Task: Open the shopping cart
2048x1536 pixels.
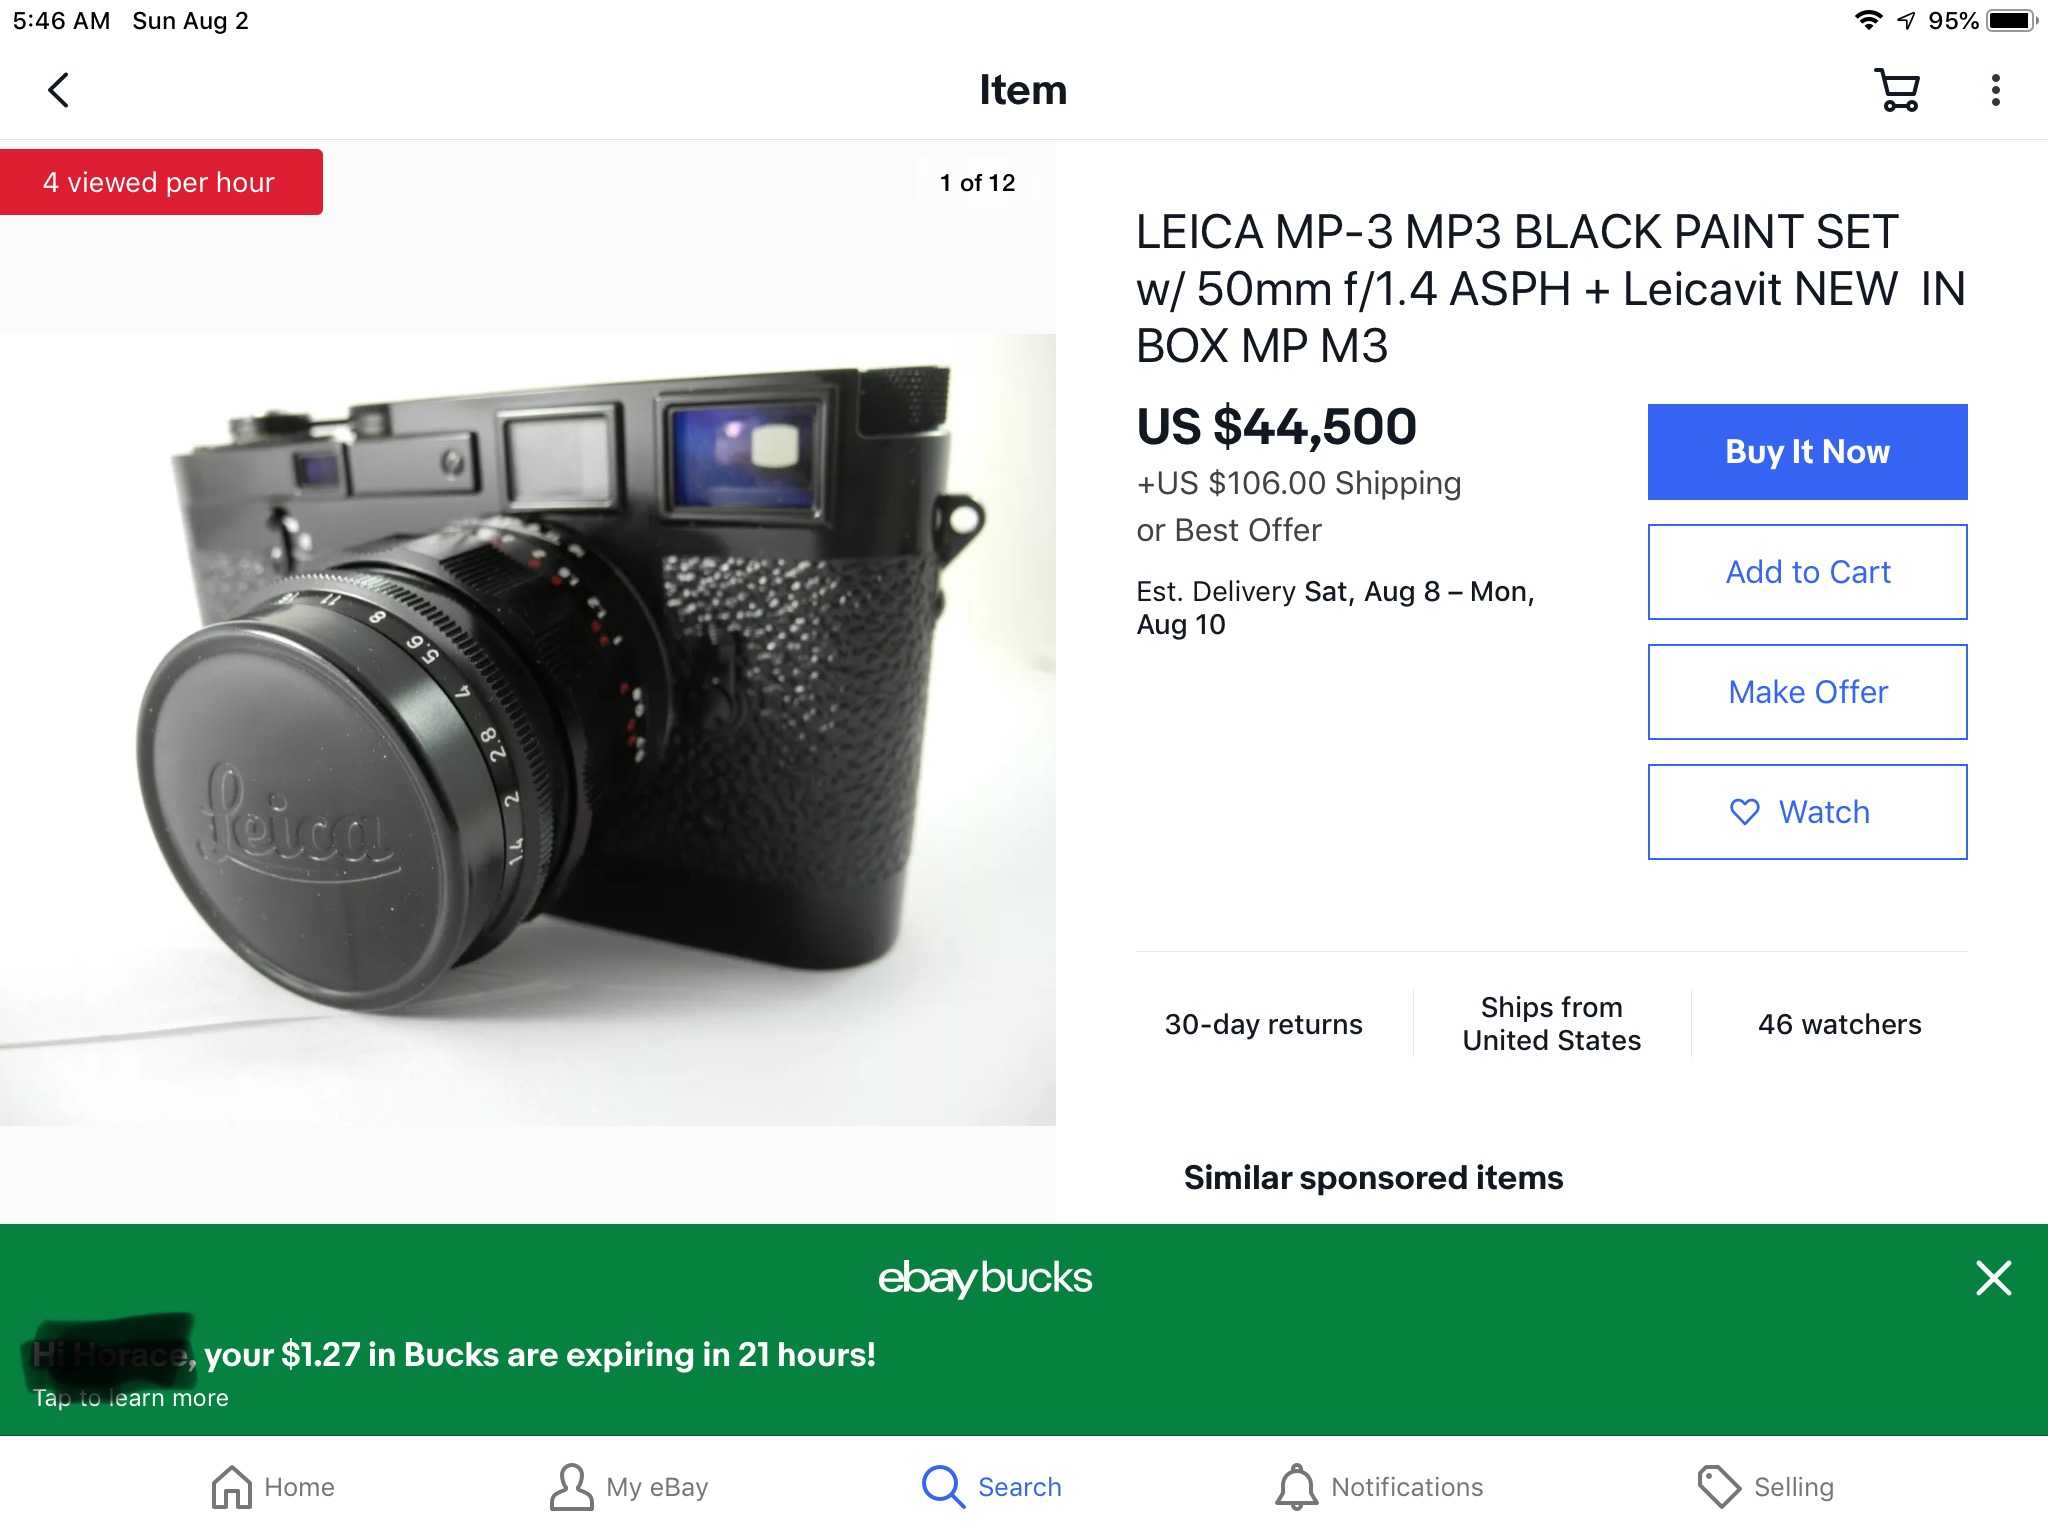Action: [x=1896, y=90]
